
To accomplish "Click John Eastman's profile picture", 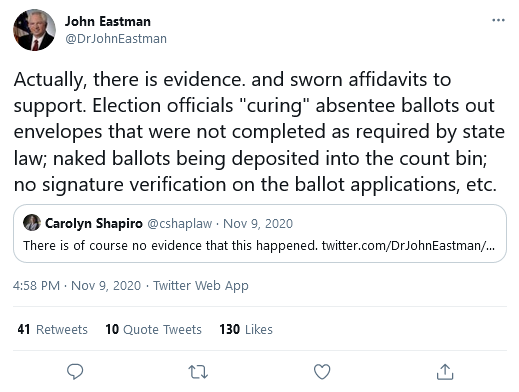I will click(34, 30).
